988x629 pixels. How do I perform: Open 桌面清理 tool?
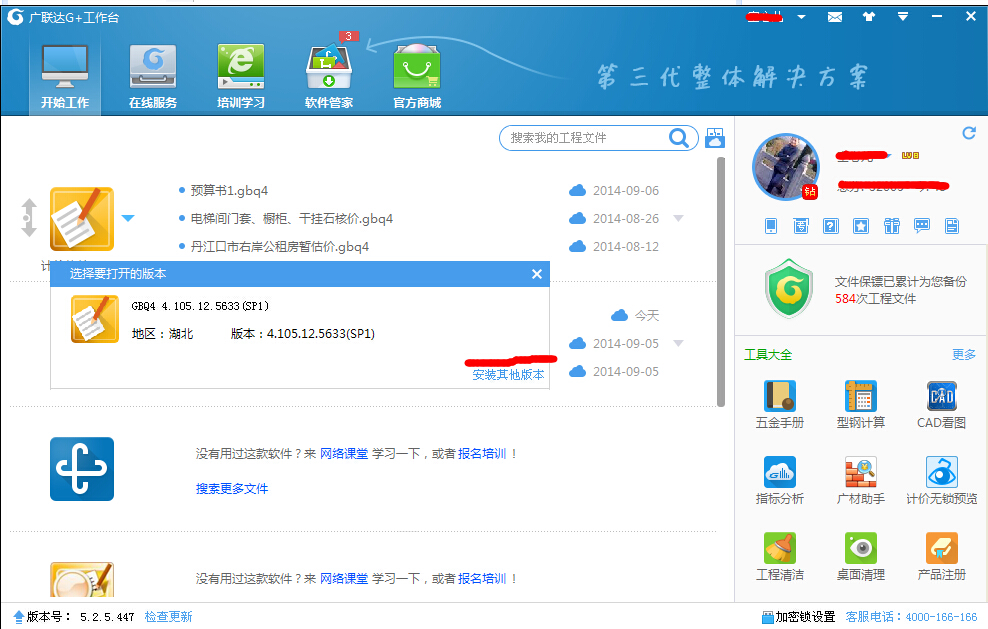pyautogui.click(x=861, y=557)
